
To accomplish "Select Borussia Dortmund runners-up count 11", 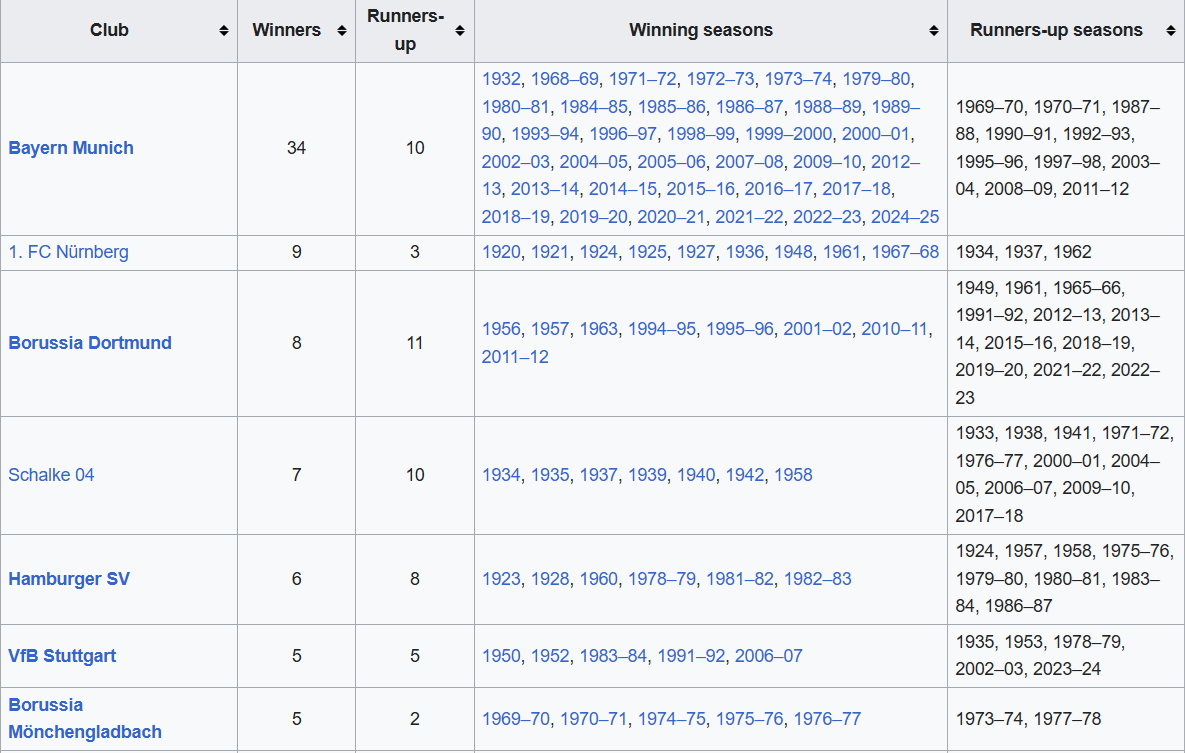I will tap(415, 342).
